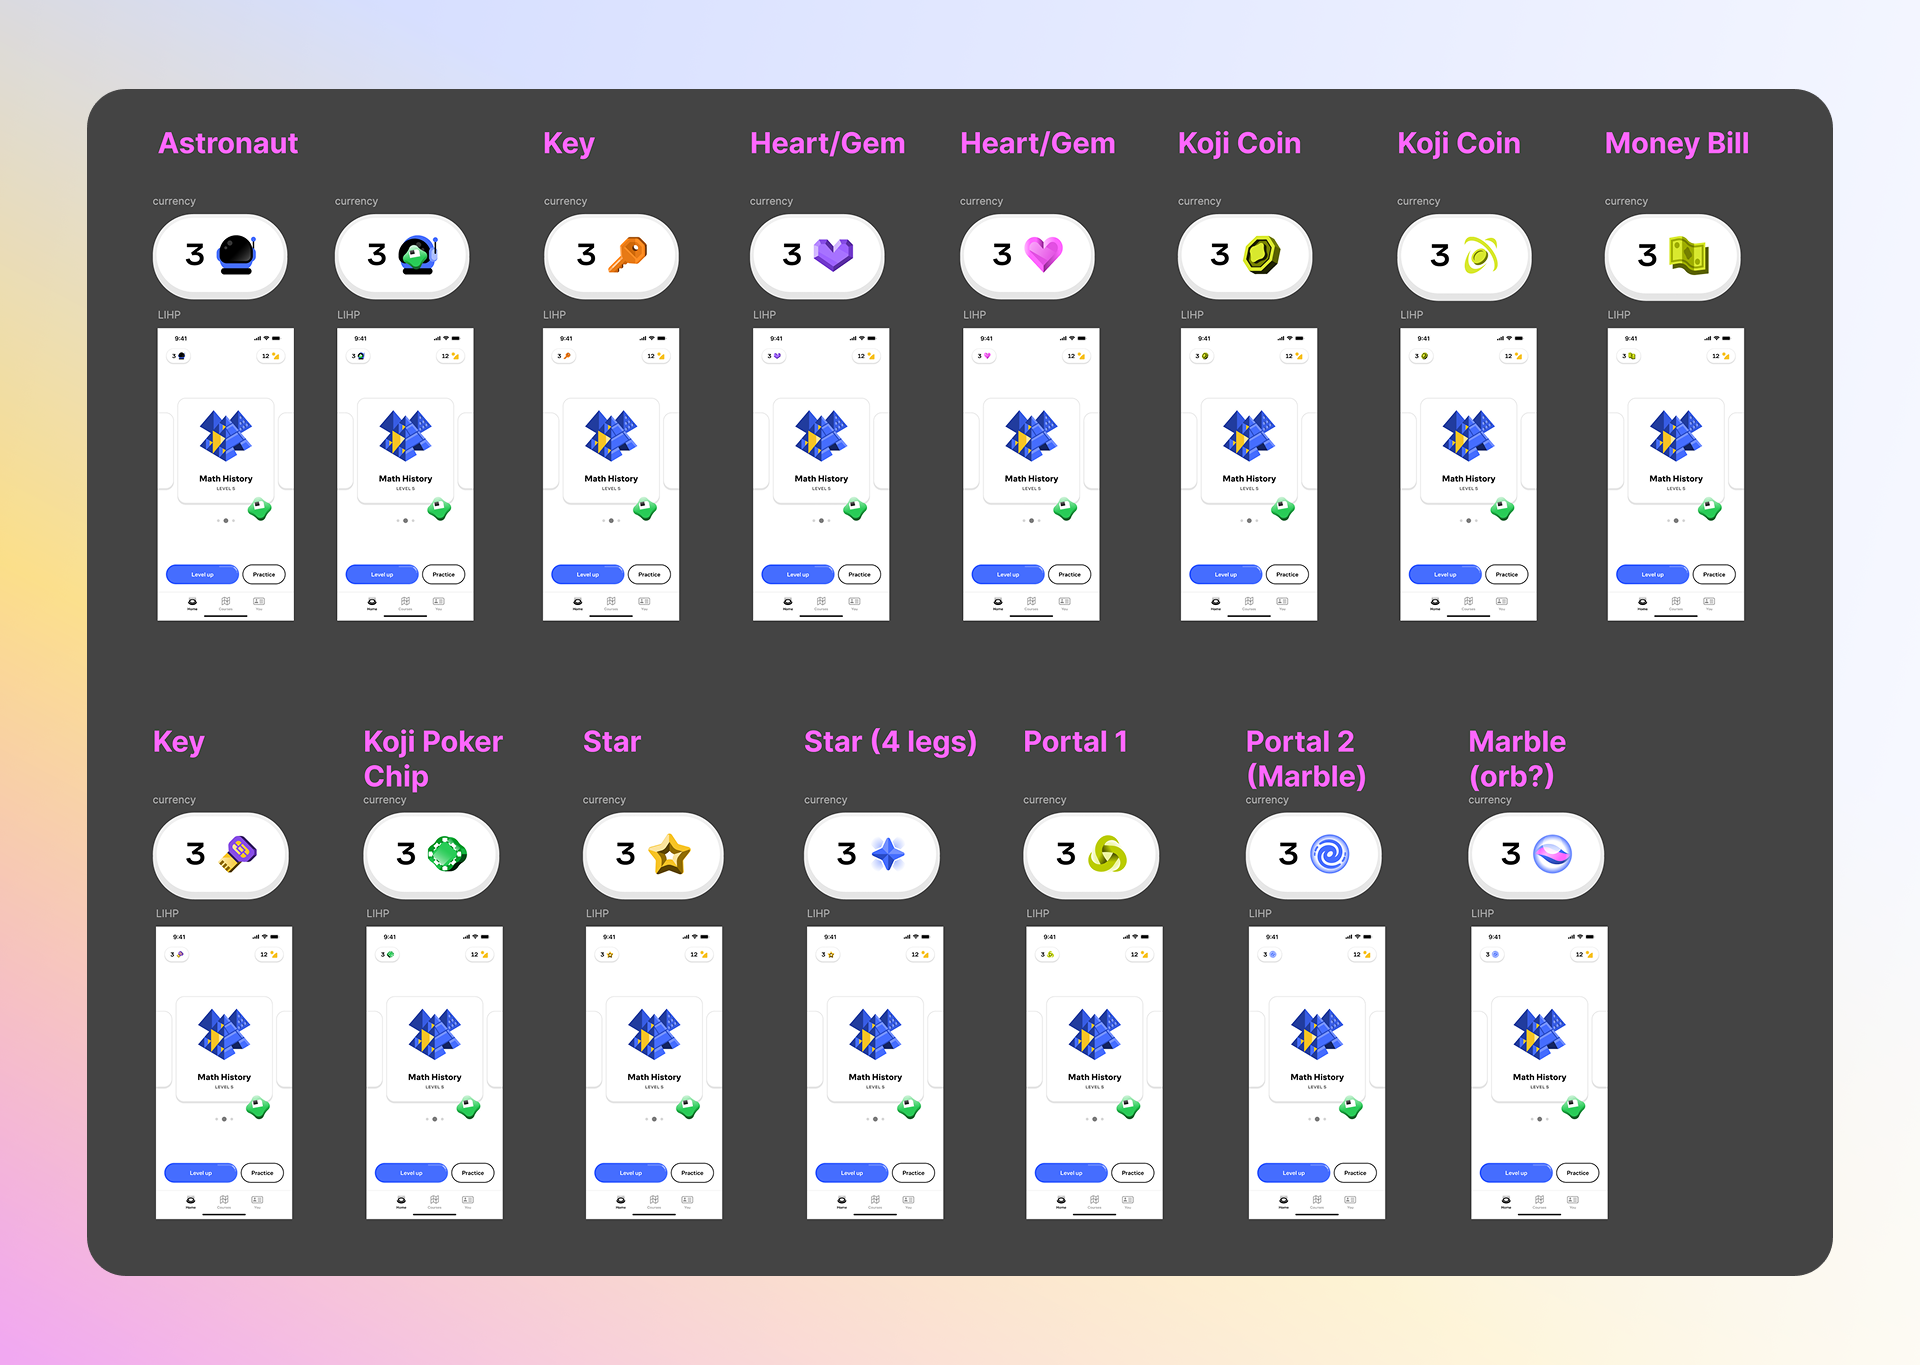
Task: Click the Astronaut heading
Action: 228,143
